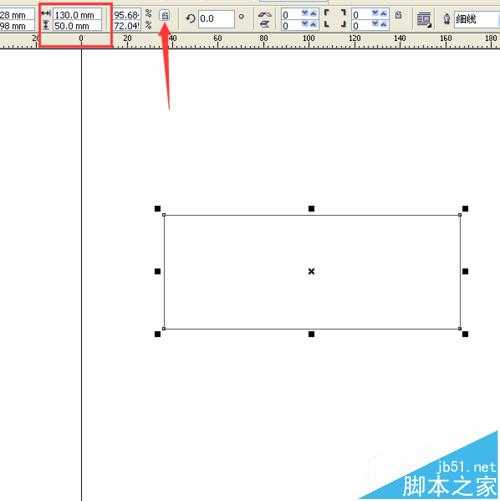
Task: Click the object height icon left of 50.0 mm
Action: [46, 25]
